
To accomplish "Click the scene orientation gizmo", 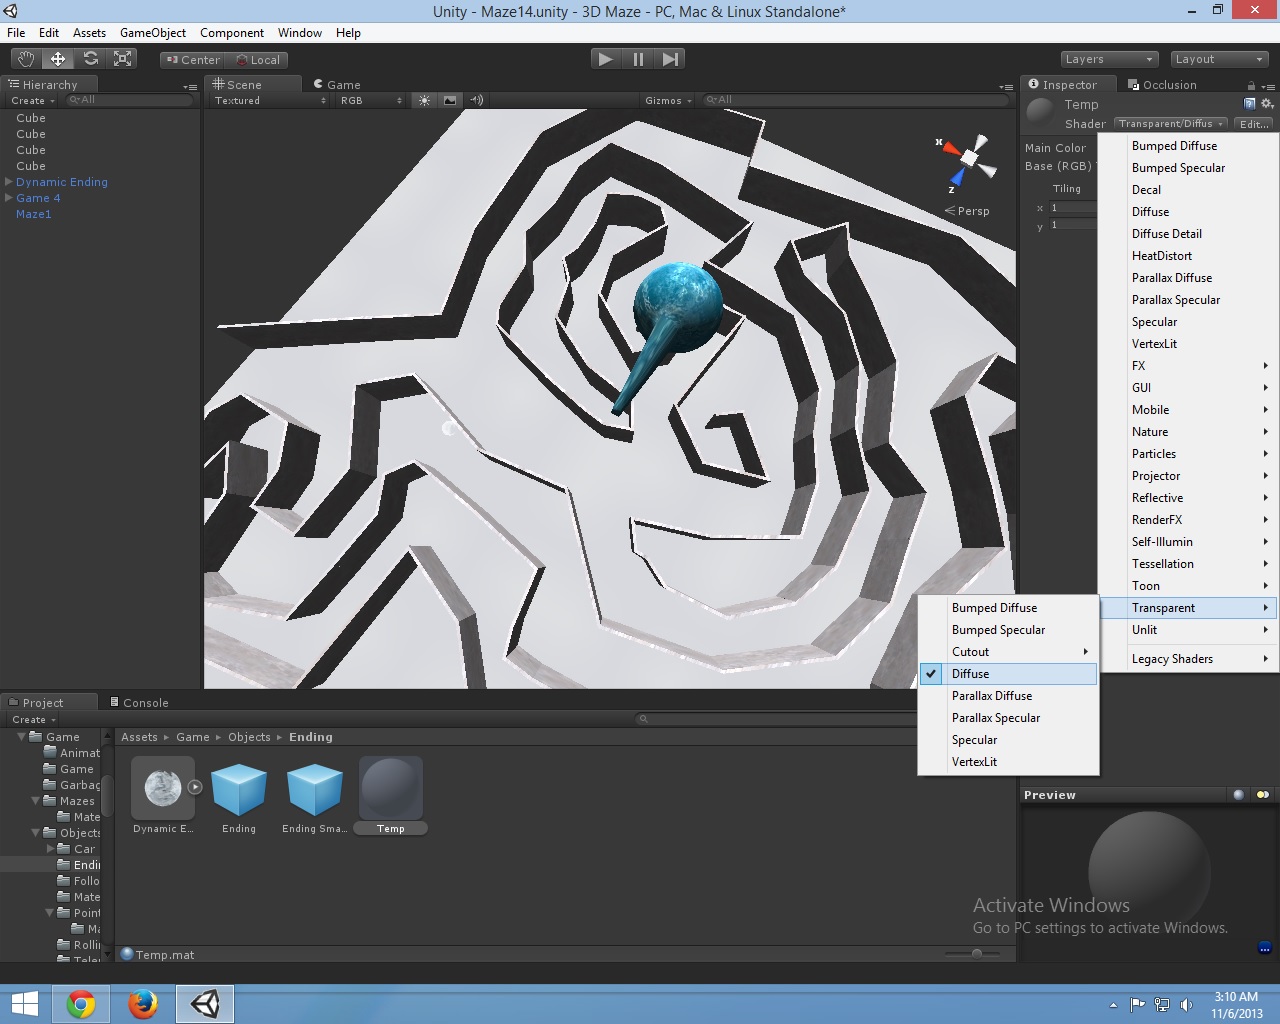I will tap(967, 160).
